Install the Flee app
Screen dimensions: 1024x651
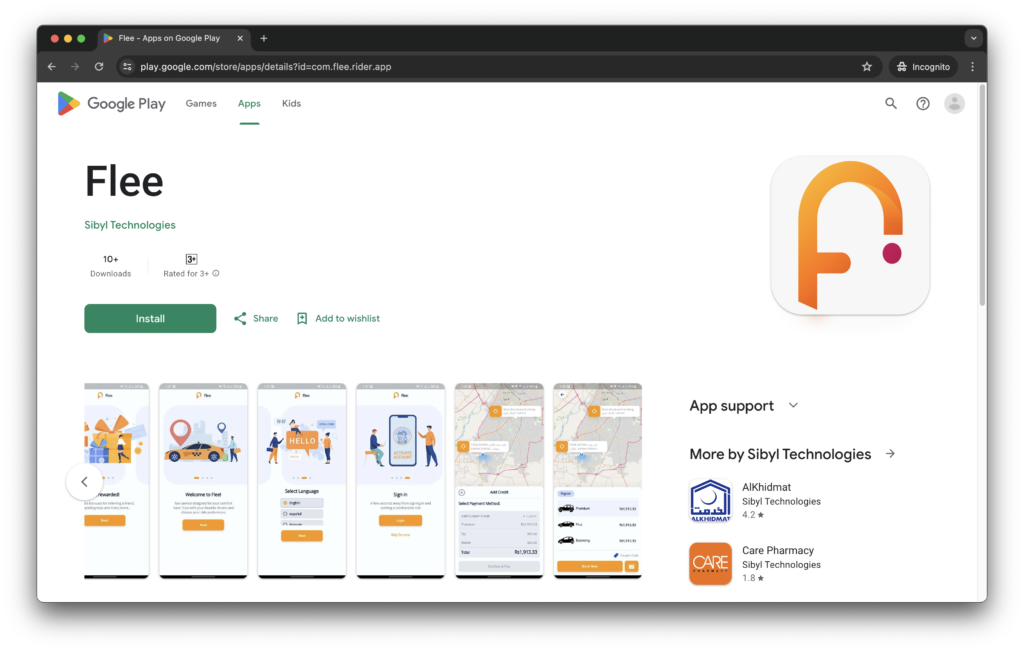point(150,319)
